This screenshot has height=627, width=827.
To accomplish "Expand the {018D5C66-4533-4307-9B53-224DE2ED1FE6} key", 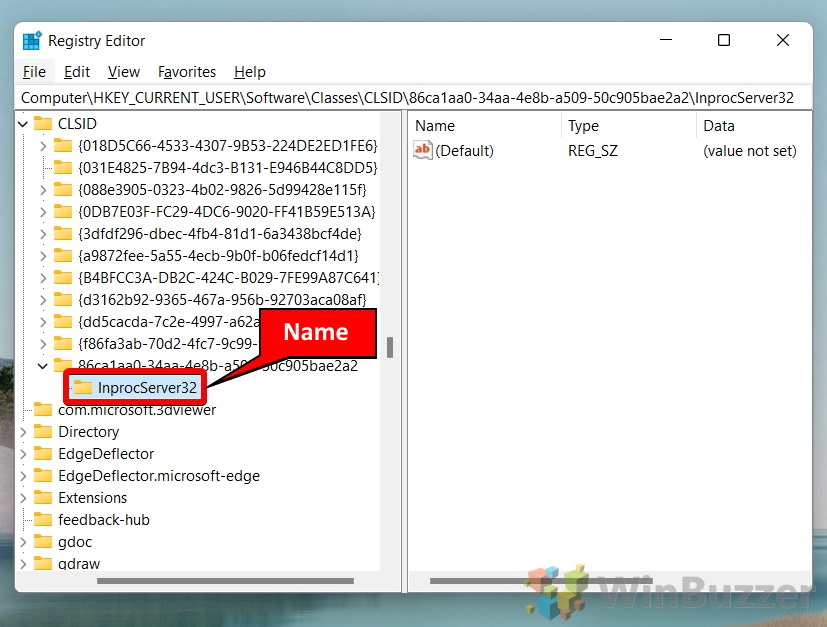I will click(43, 146).
